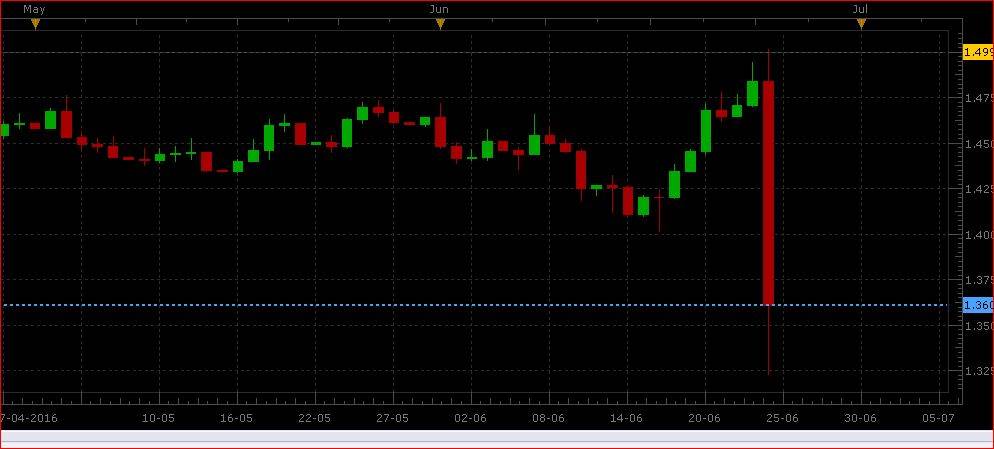The image size is (994, 449).
Task: Click the 1.400 level on price axis
Action: pyautogui.click(x=976, y=235)
